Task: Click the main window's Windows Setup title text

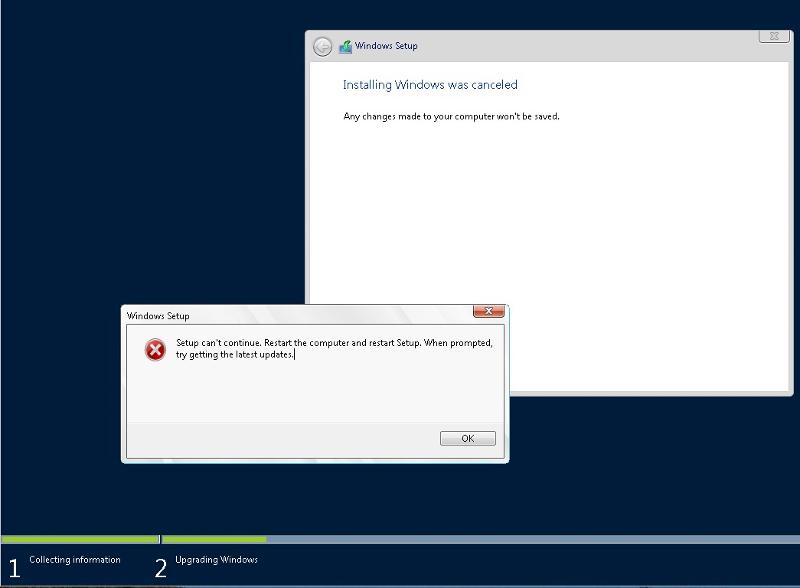Action: point(386,46)
